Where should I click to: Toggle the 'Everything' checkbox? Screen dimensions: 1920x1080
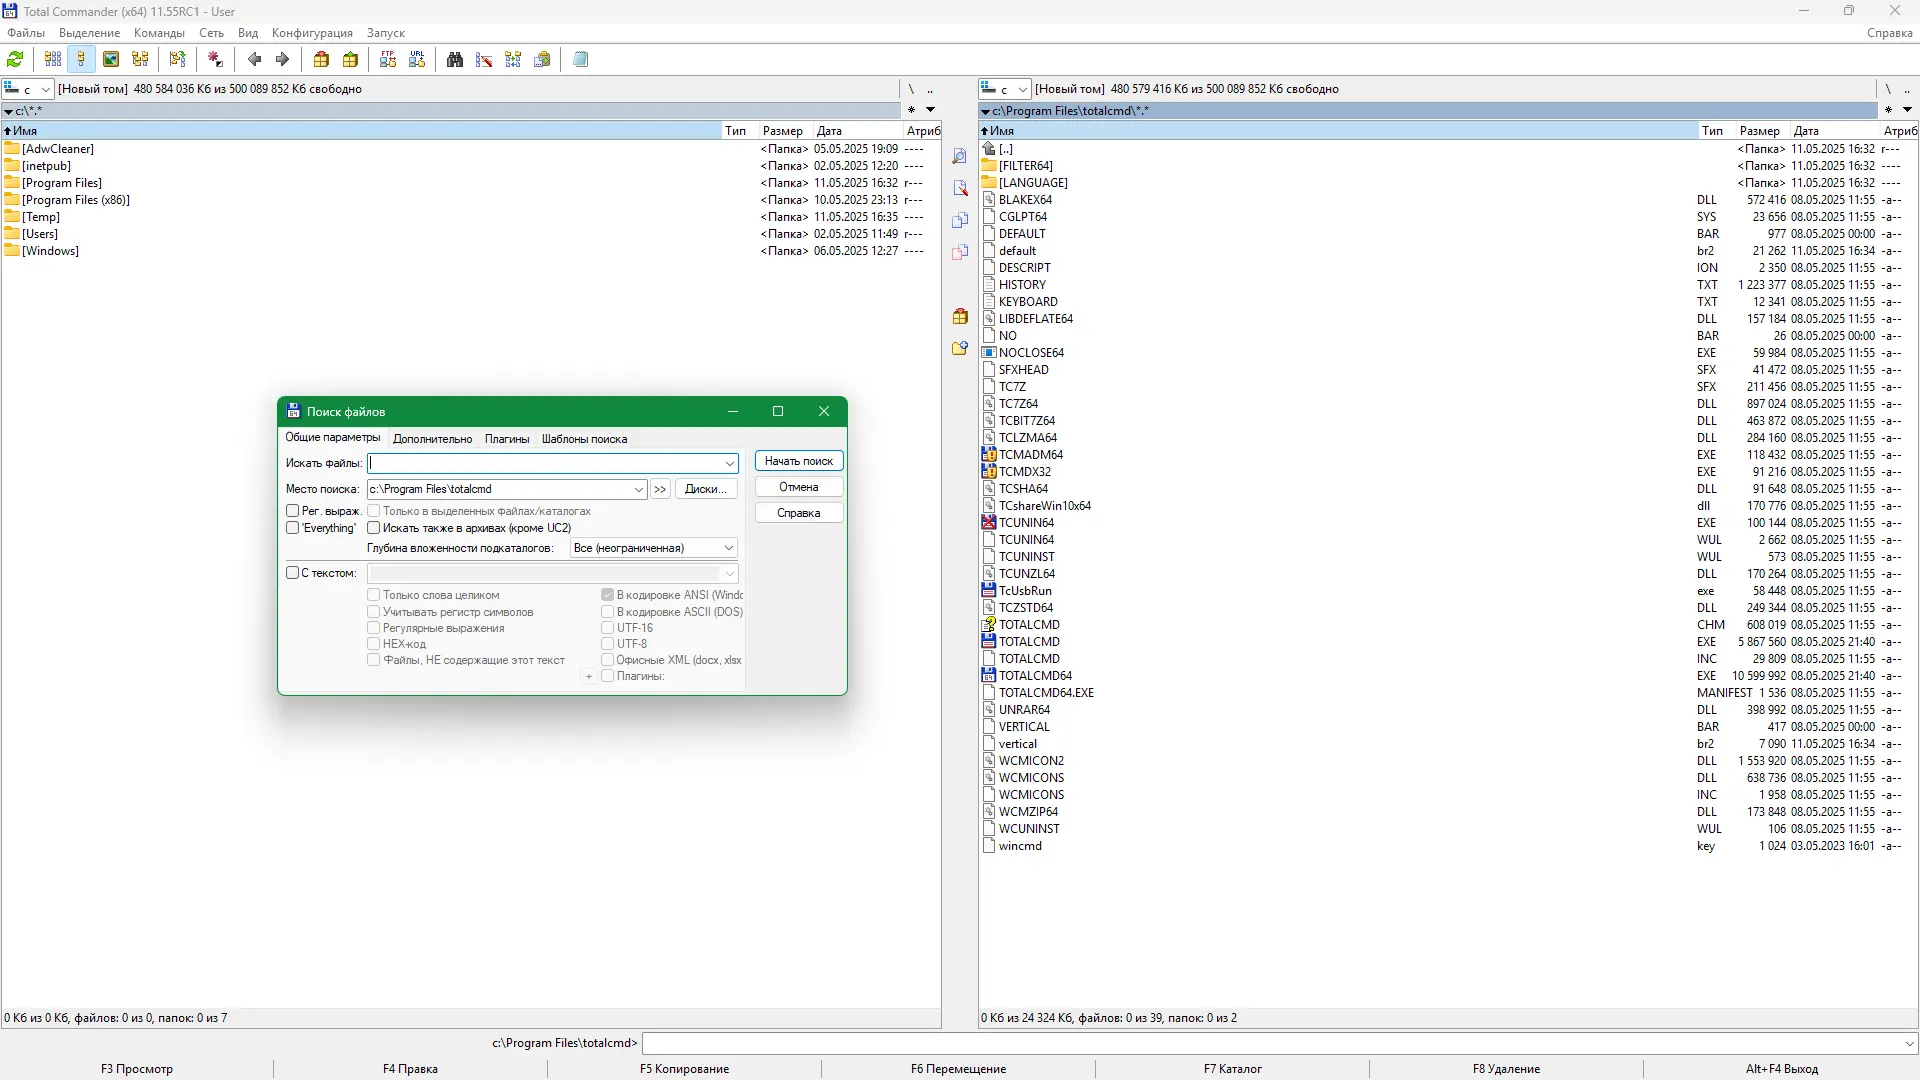point(293,528)
